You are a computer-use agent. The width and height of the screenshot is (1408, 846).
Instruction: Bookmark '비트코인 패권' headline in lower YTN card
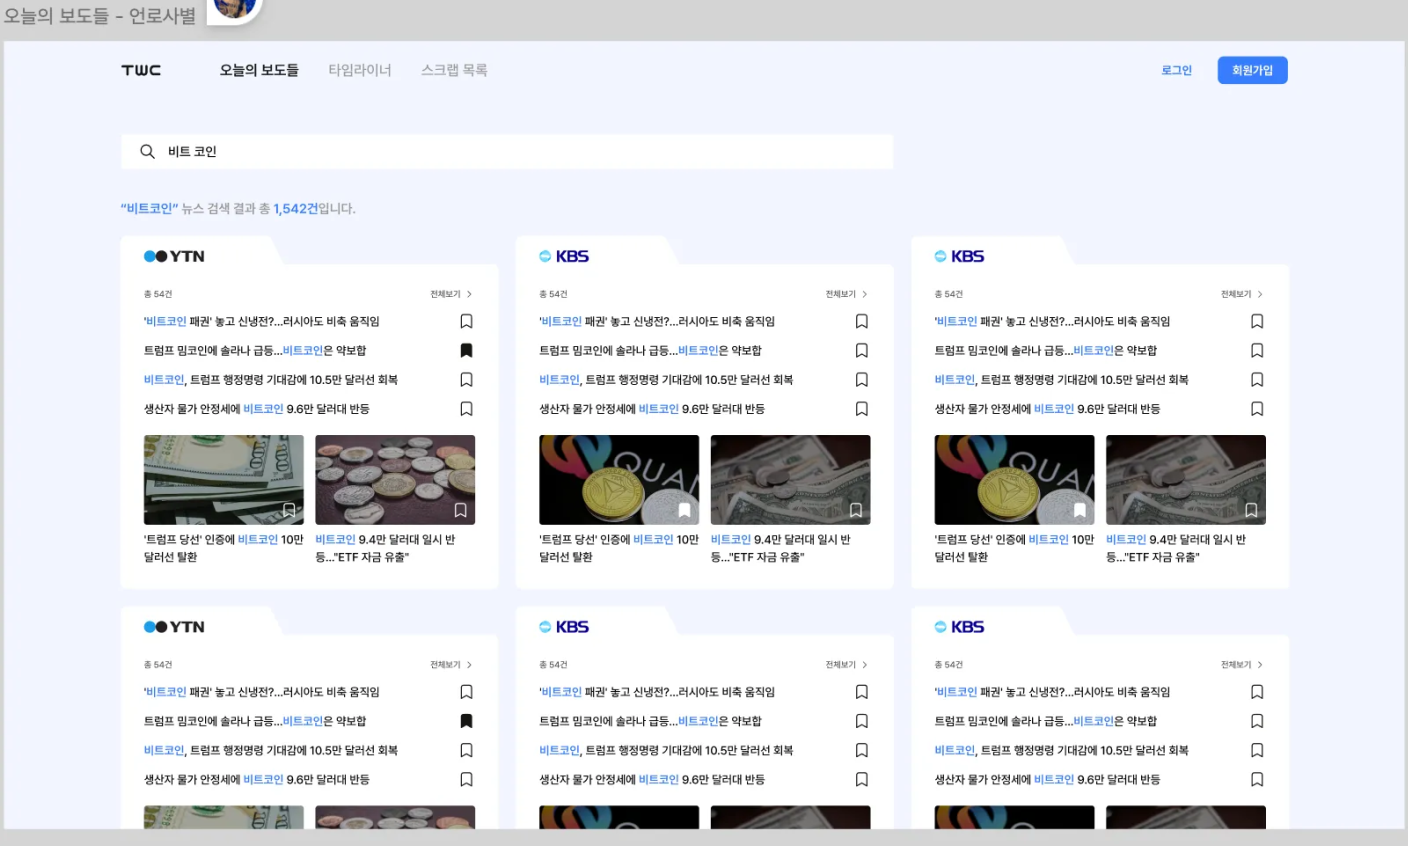[x=466, y=692]
